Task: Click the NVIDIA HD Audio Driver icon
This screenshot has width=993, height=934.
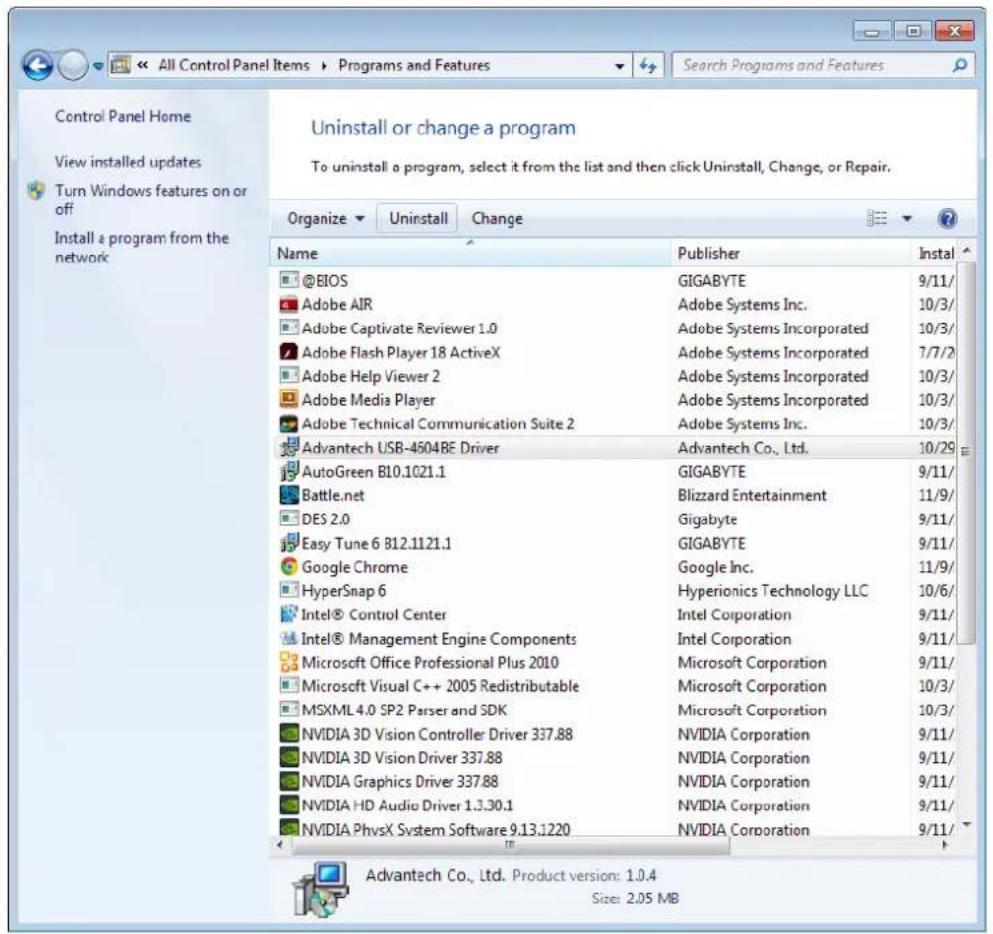Action: [x=289, y=805]
